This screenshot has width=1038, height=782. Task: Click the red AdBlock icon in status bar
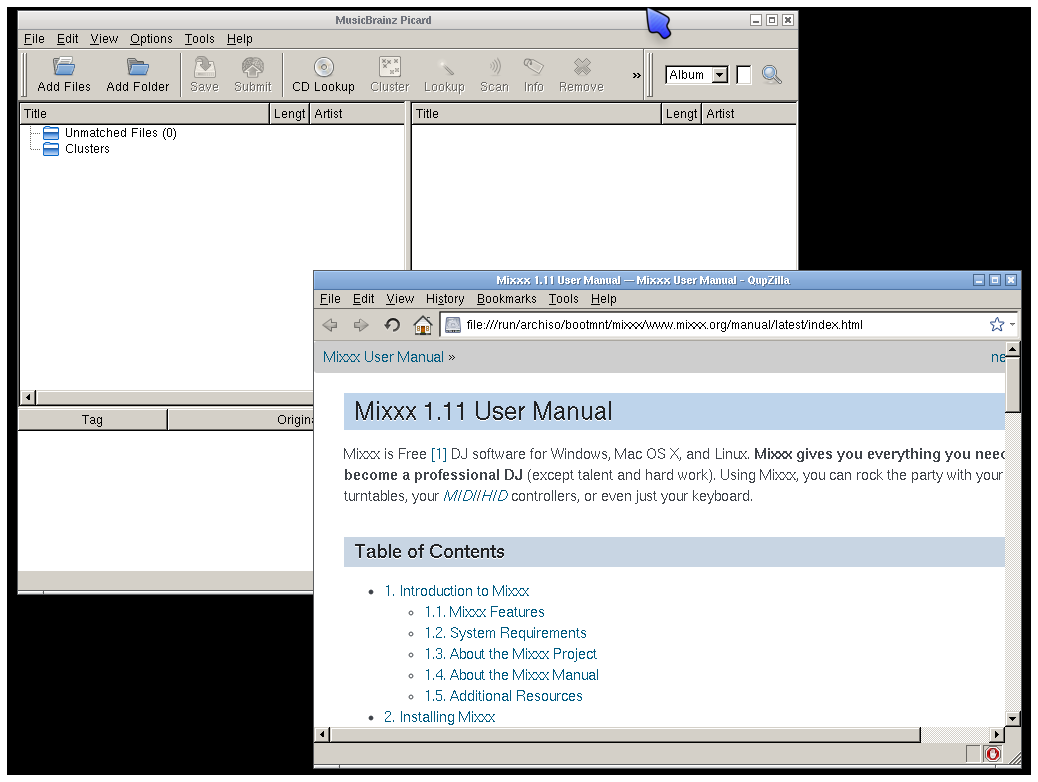click(992, 754)
